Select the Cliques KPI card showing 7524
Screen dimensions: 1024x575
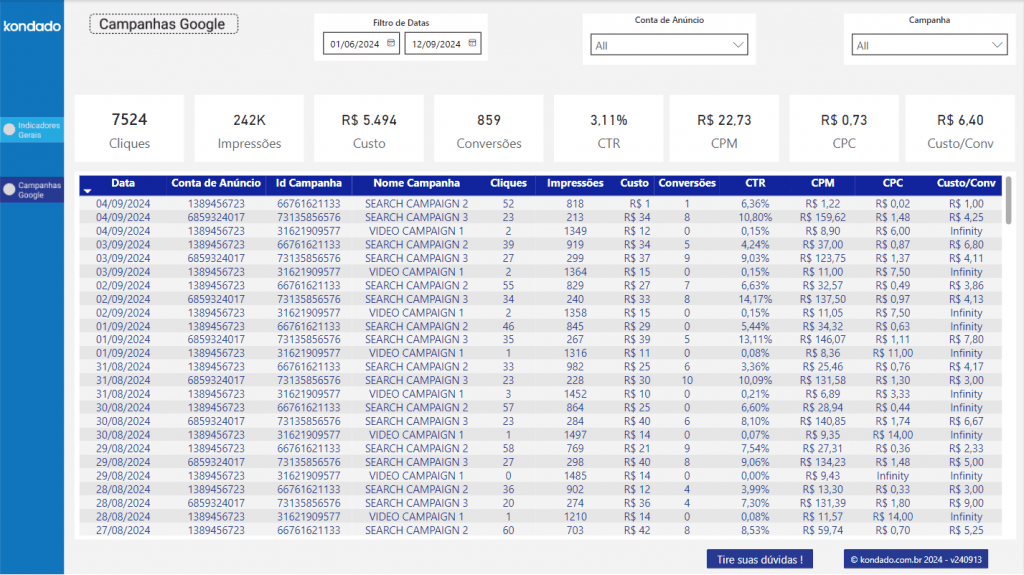pos(129,129)
